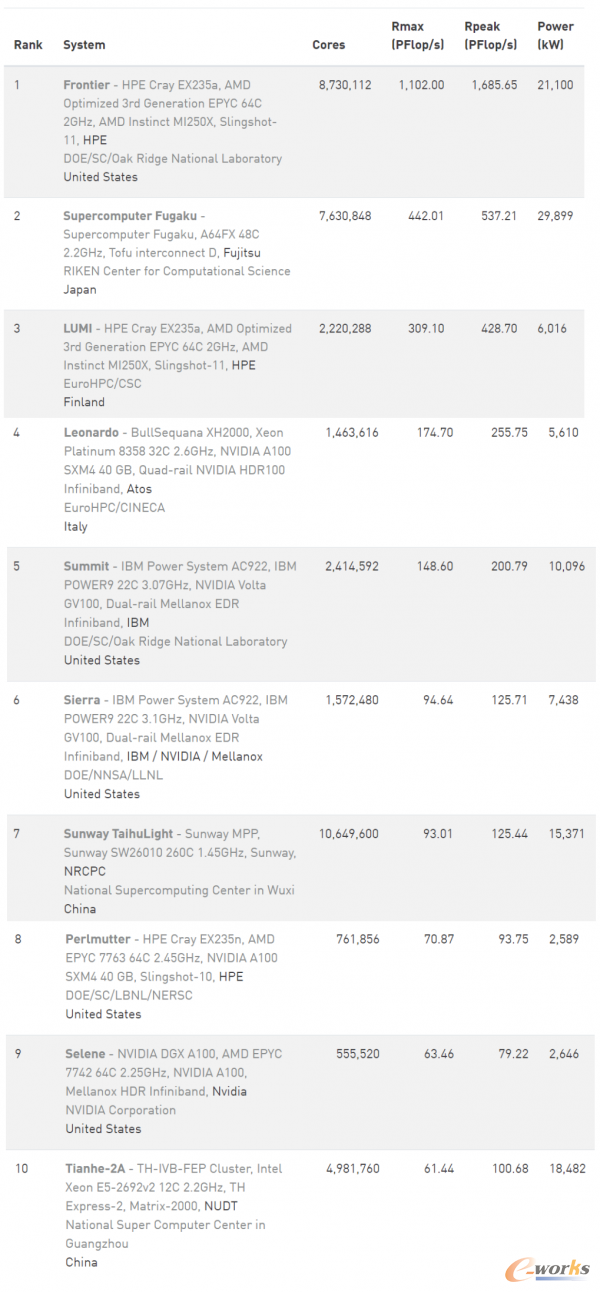Click the Cores column header
Image resolution: width=600 pixels, height=1292 pixels.
tap(329, 45)
